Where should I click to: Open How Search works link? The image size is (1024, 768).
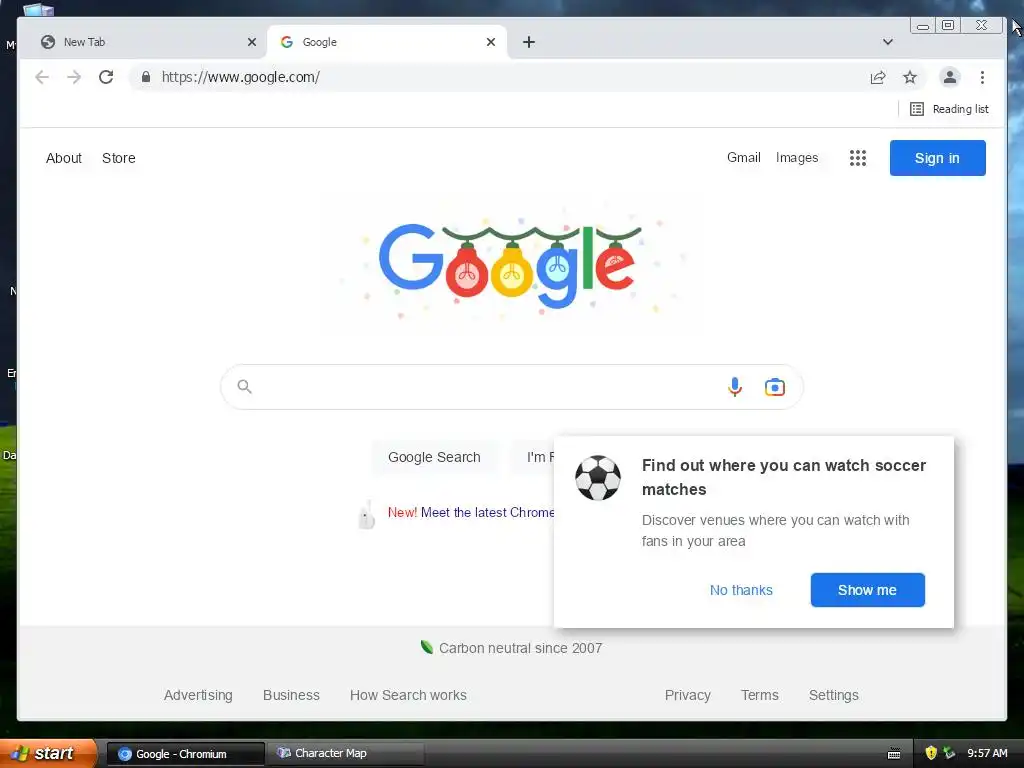point(408,695)
